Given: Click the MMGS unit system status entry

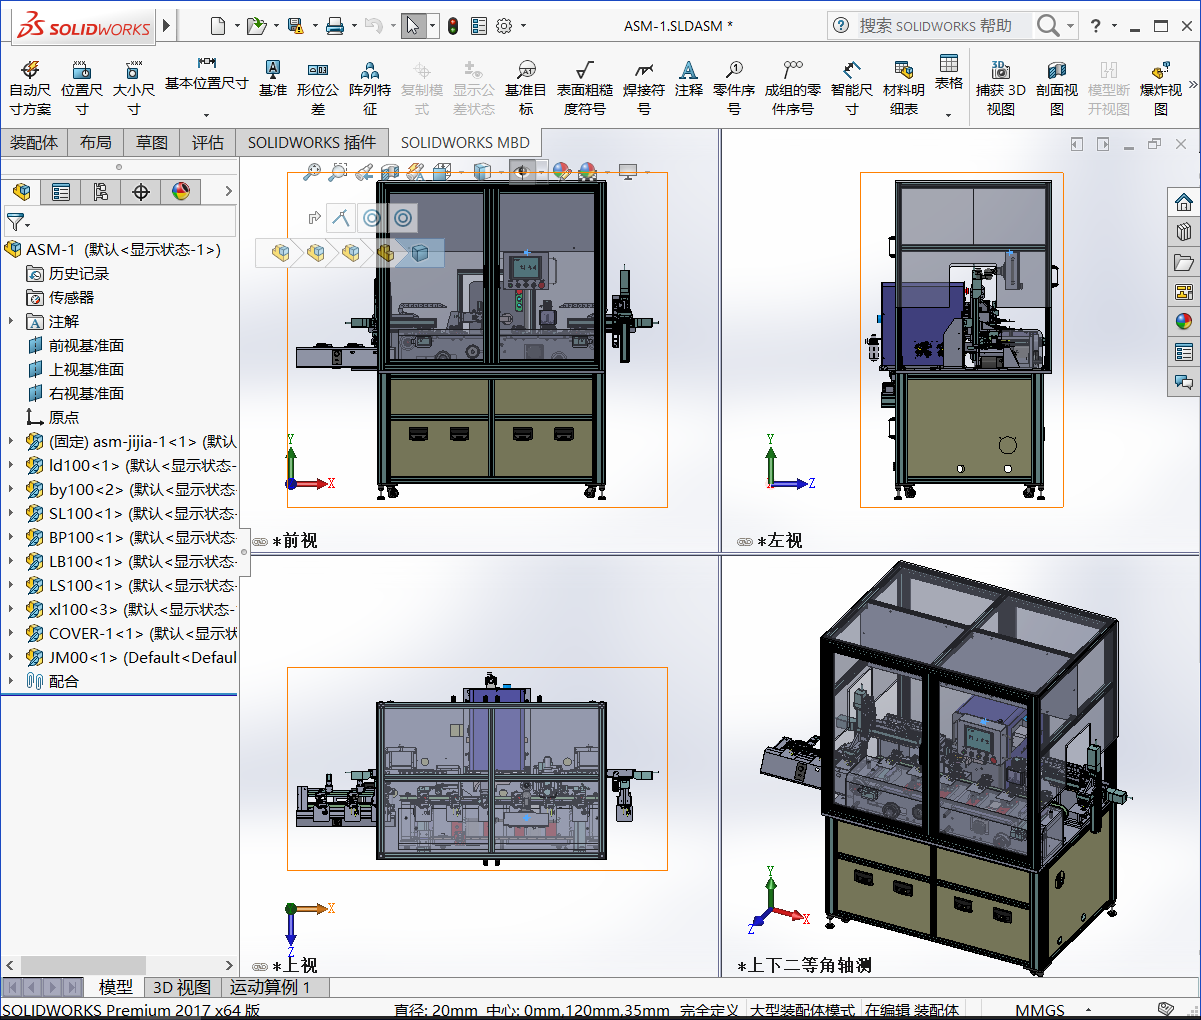Looking at the screenshot, I should (1040, 1010).
